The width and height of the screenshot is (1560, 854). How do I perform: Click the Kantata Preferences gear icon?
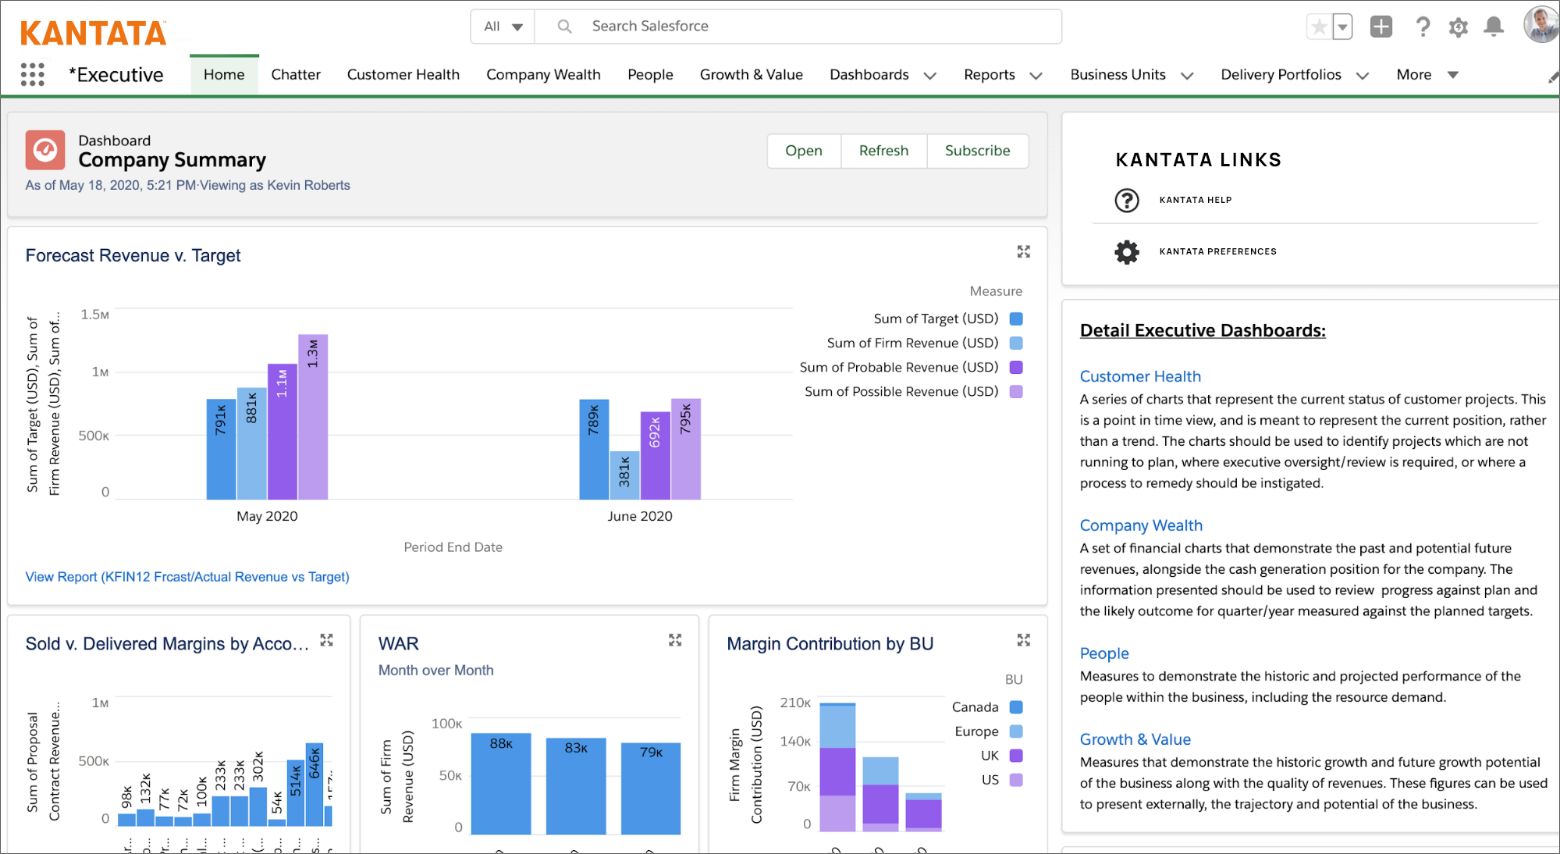(1127, 251)
